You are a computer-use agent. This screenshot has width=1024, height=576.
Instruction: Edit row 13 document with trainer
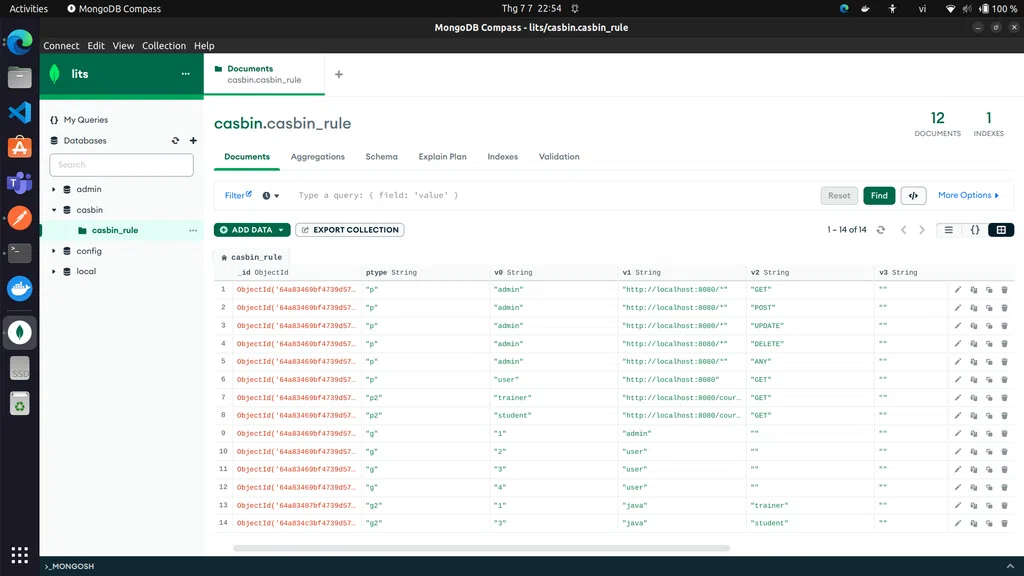[957, 505]
